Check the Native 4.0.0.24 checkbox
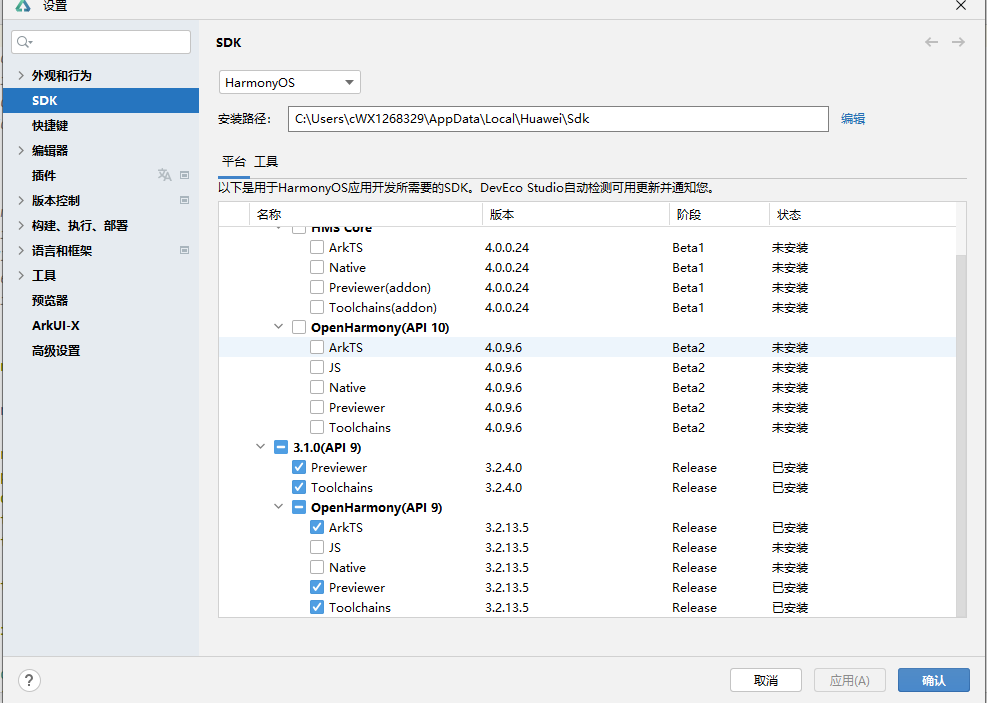 317,267
